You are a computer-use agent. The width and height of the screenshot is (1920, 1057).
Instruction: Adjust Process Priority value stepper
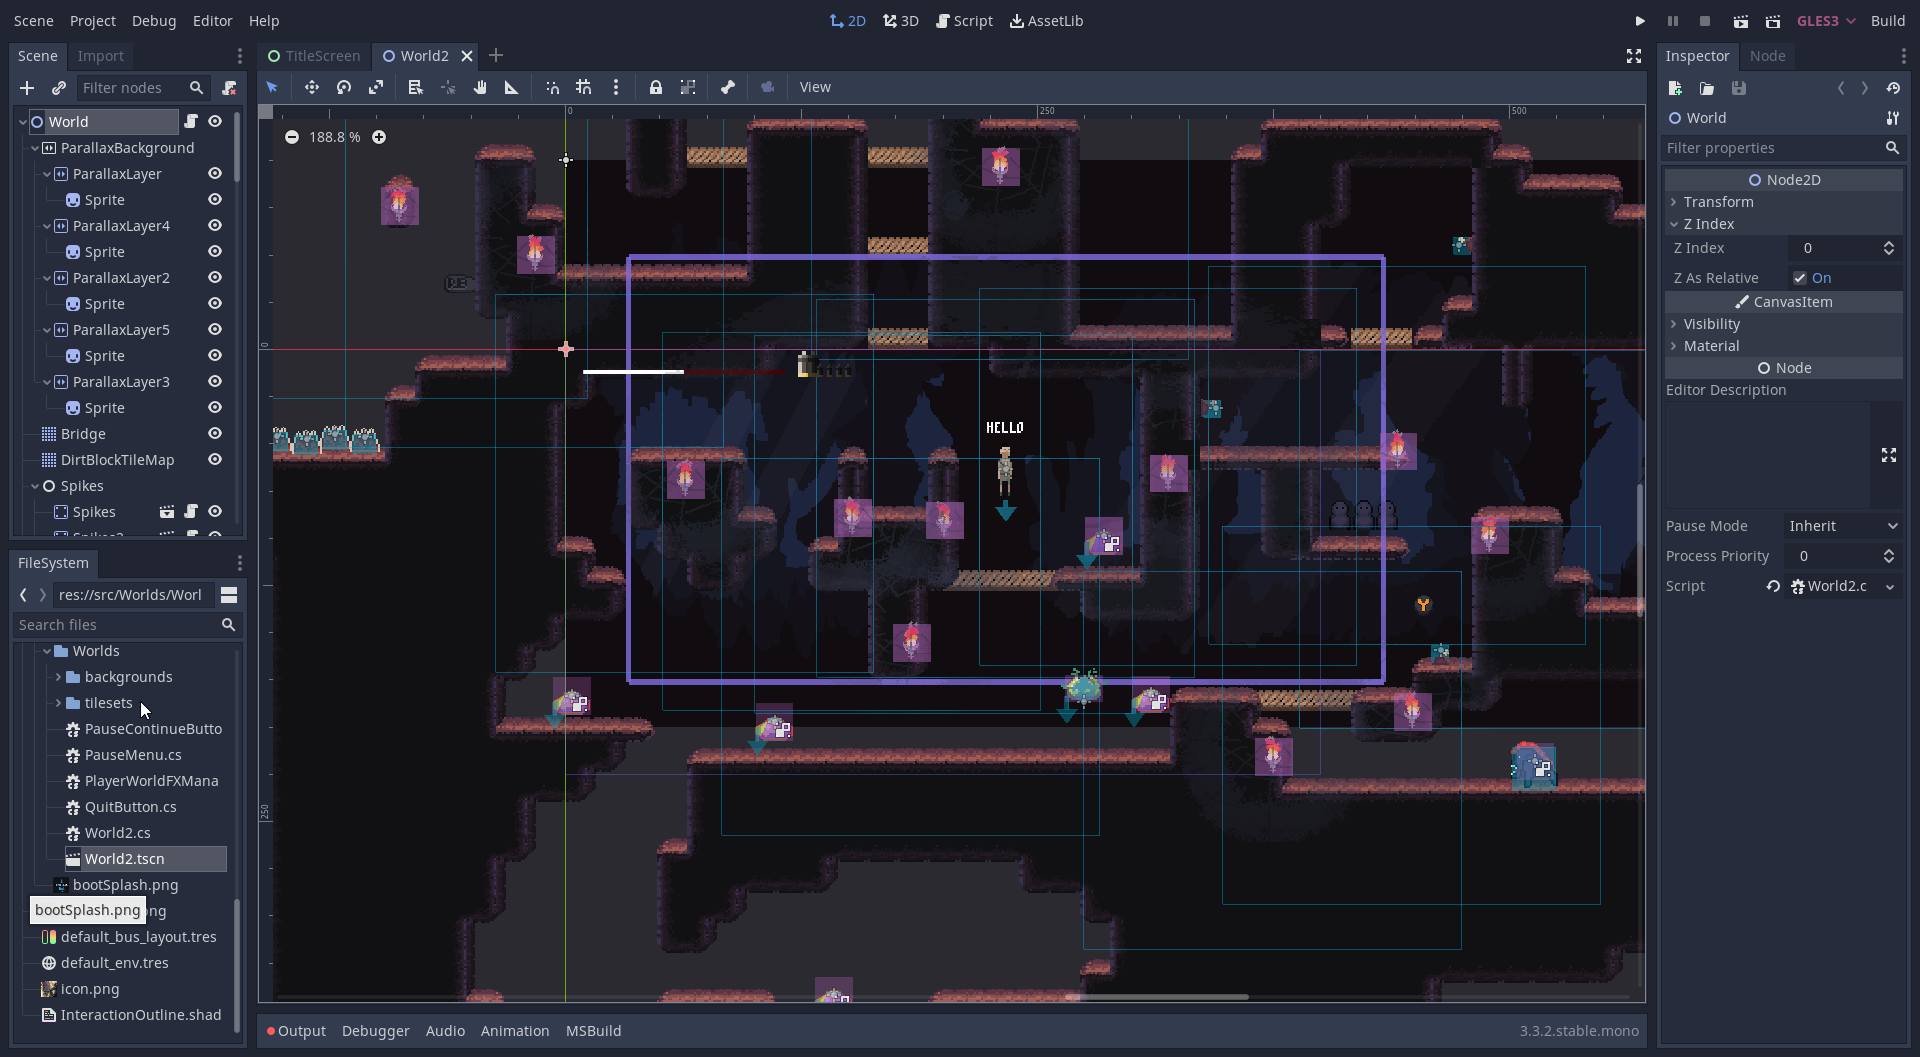[1889, 556]
